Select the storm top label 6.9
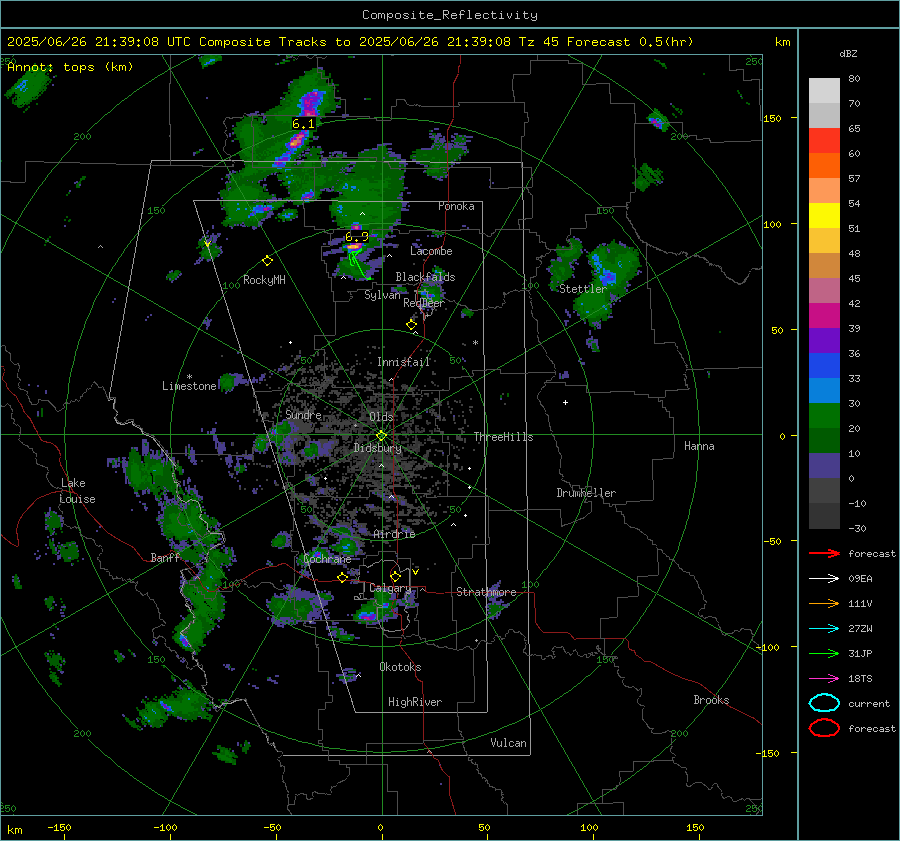This screenshot has height=841, width=900. click(x=356, y=237)
